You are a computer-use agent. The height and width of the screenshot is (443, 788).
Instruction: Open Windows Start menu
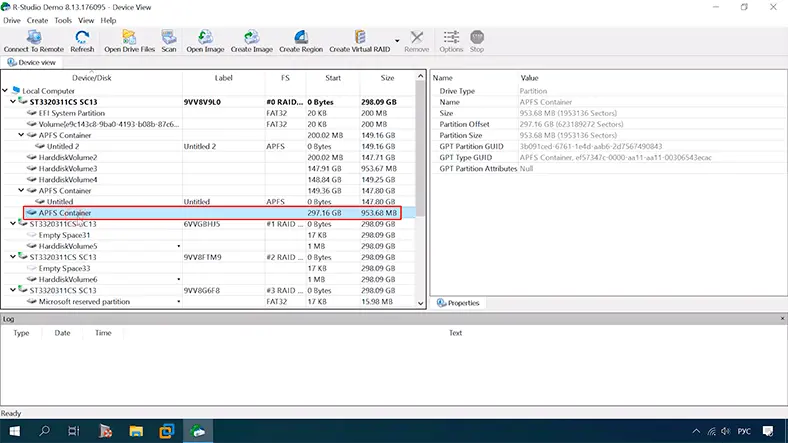point(15,431)
